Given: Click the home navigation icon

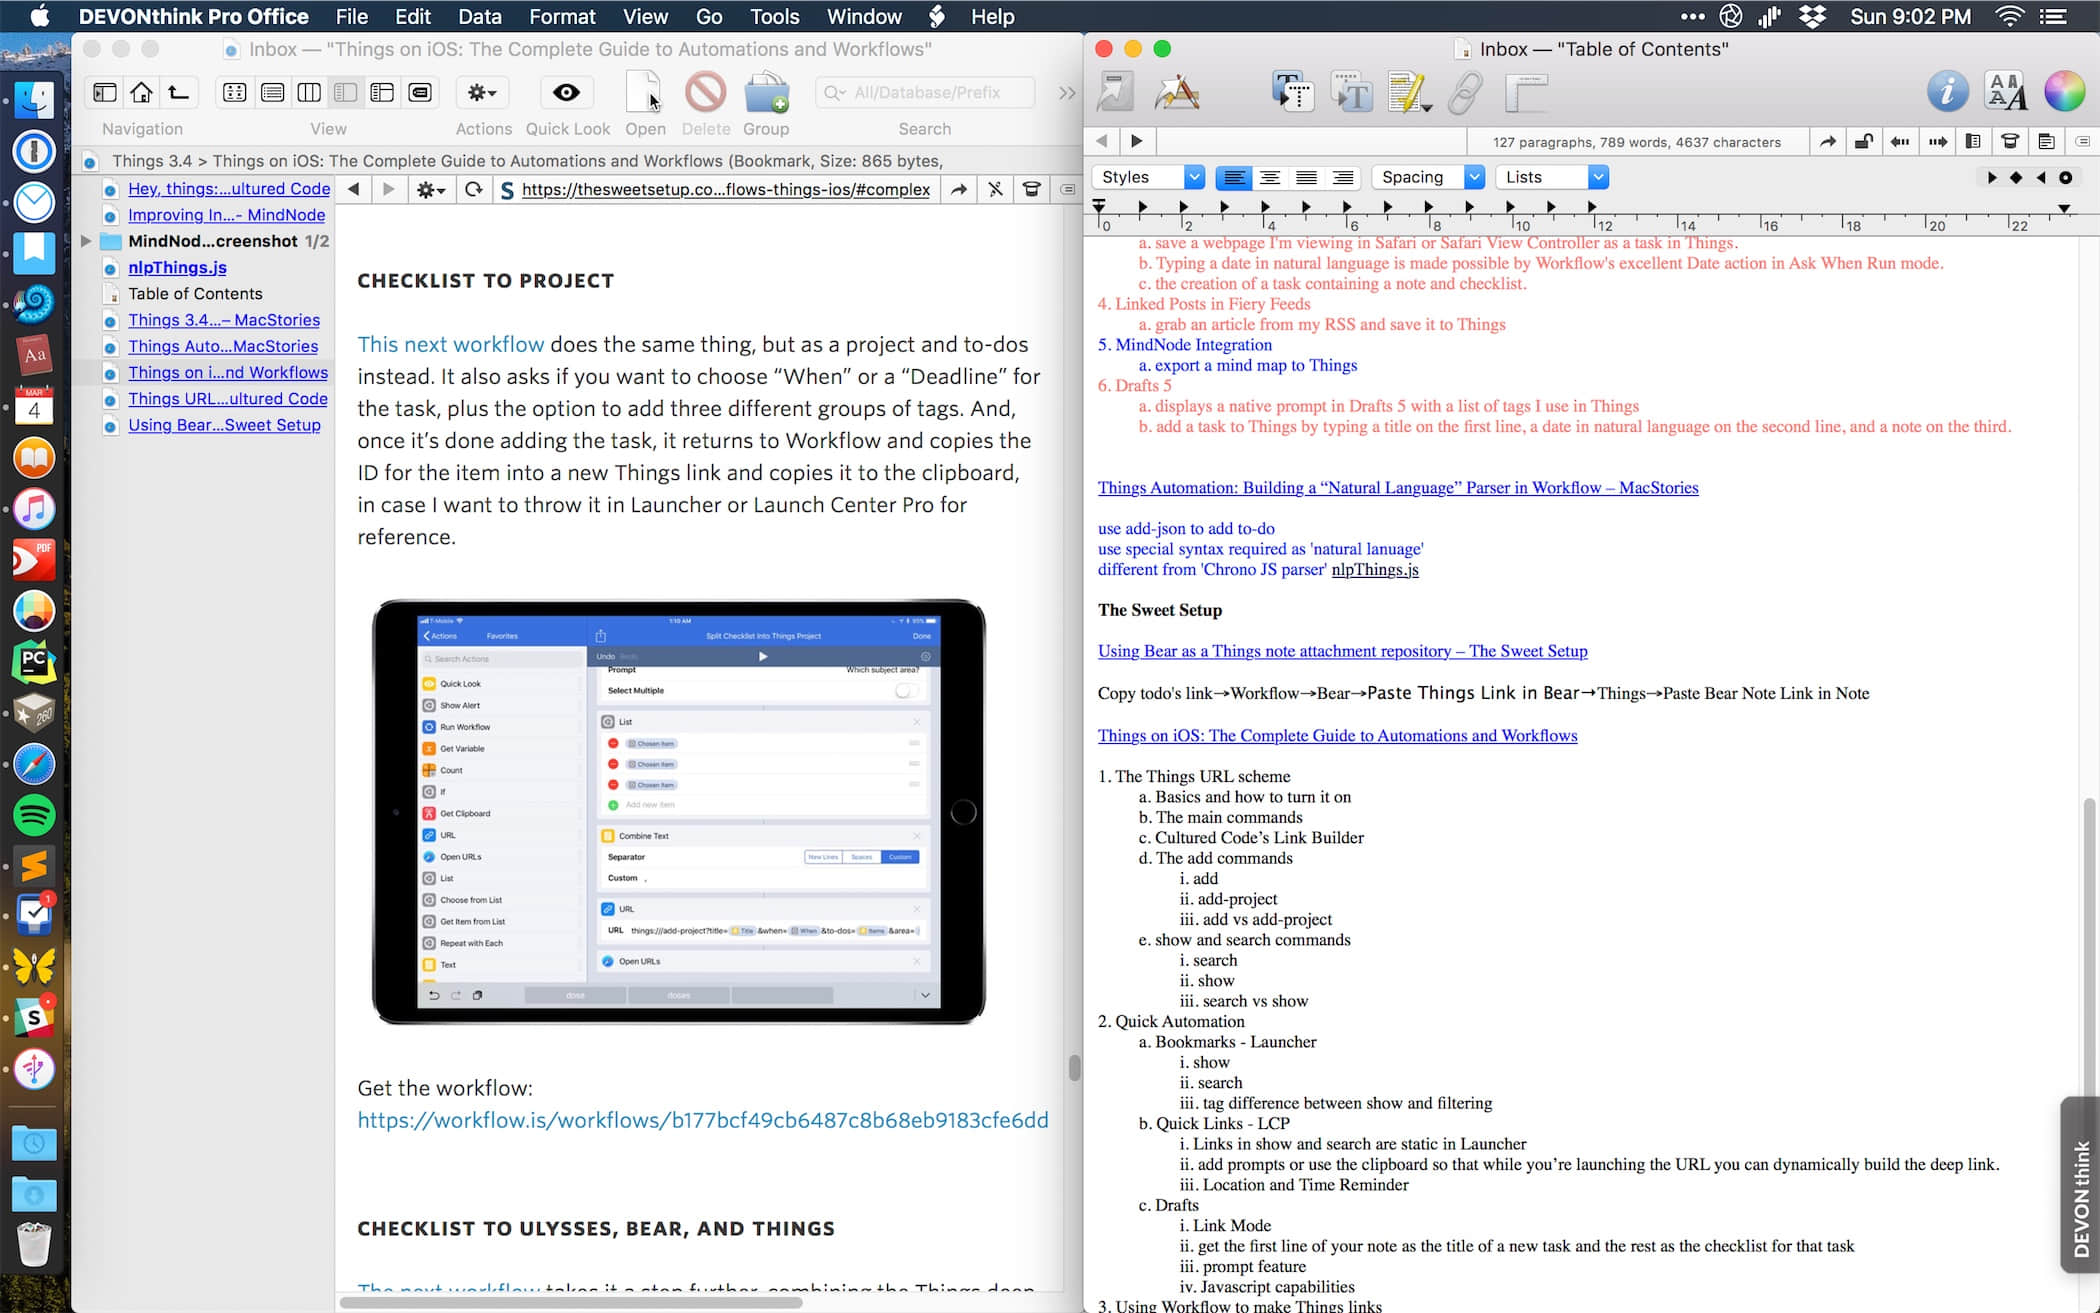Looking at the screenshot, I should point(142,93).
